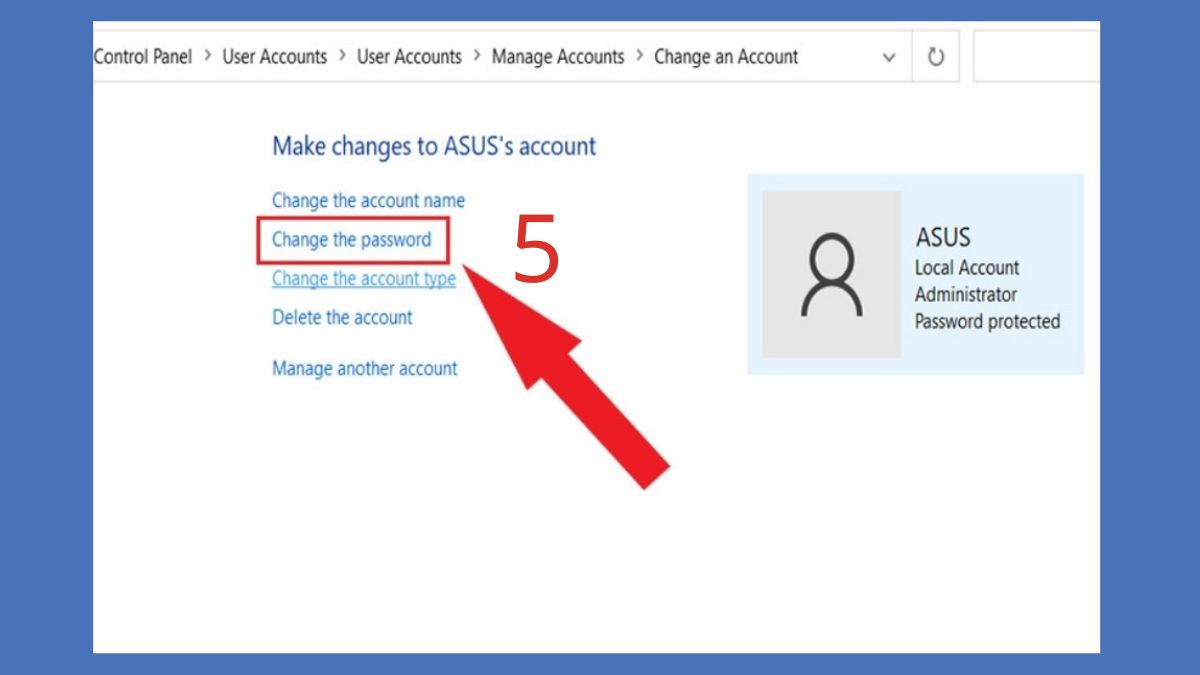This screenshot has width=1200, height=675.
Task: Open the Change the account name link
Action: pos(368,201)
